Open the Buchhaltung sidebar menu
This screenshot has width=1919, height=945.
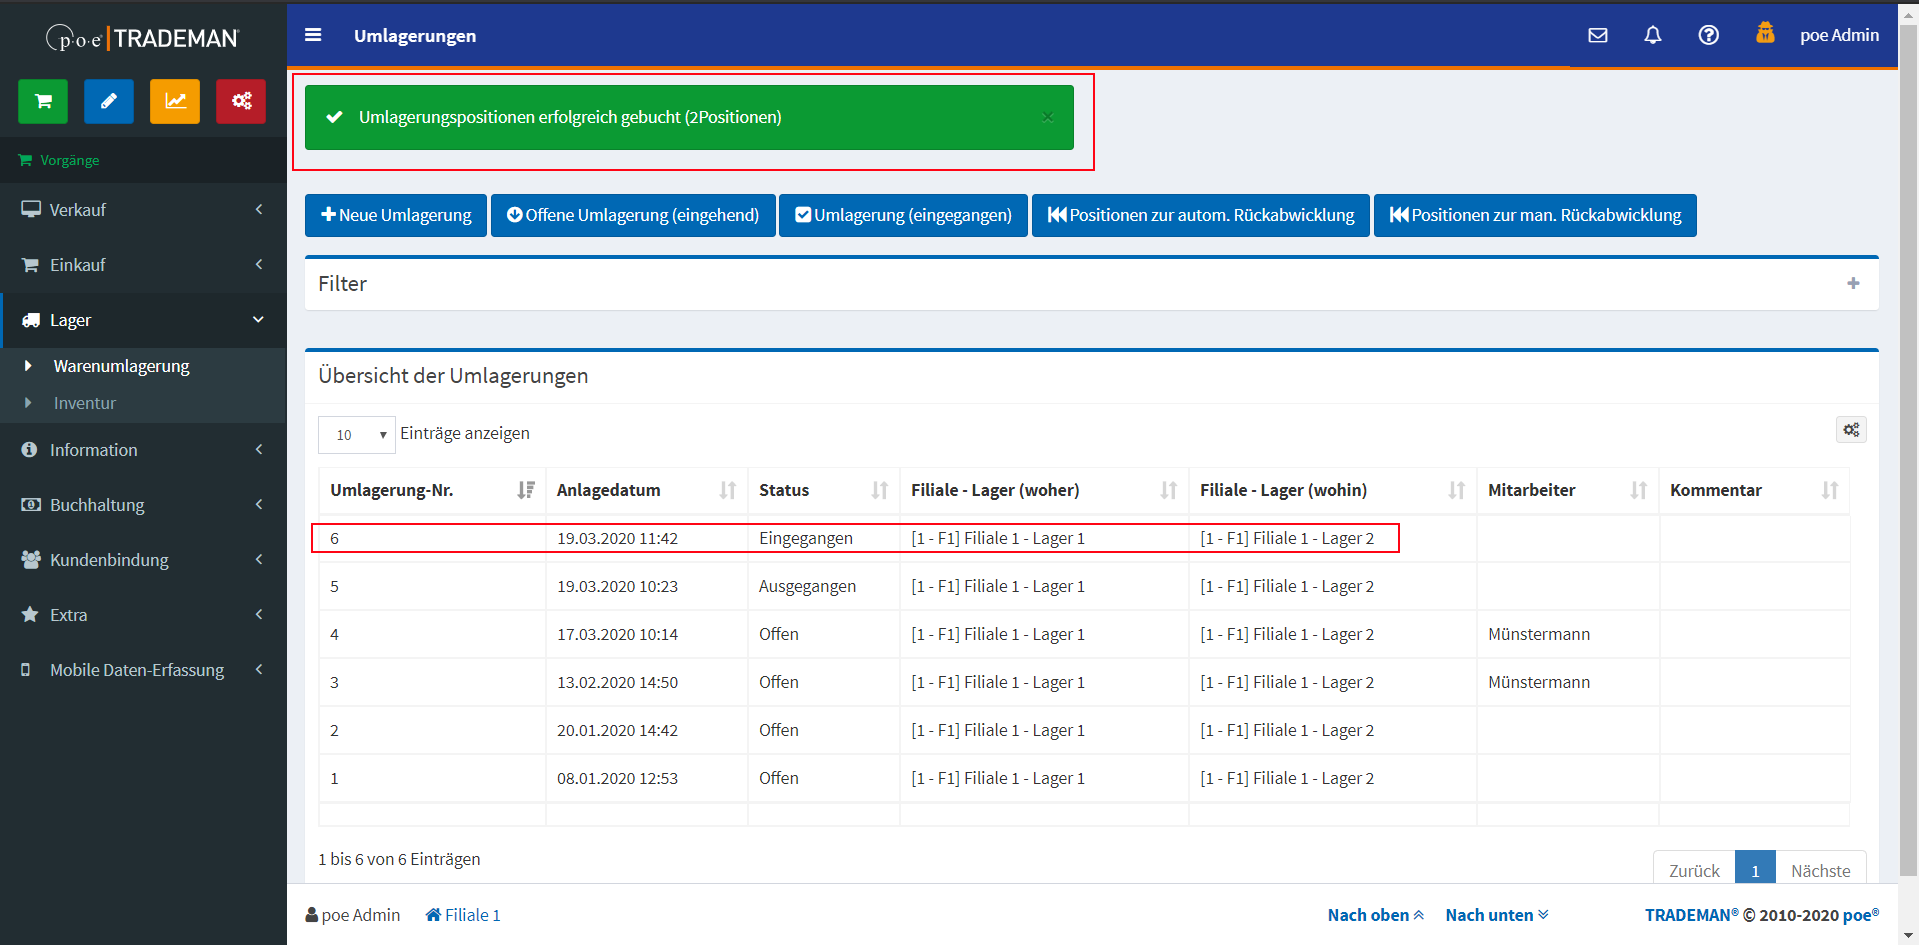pos(143,505)
